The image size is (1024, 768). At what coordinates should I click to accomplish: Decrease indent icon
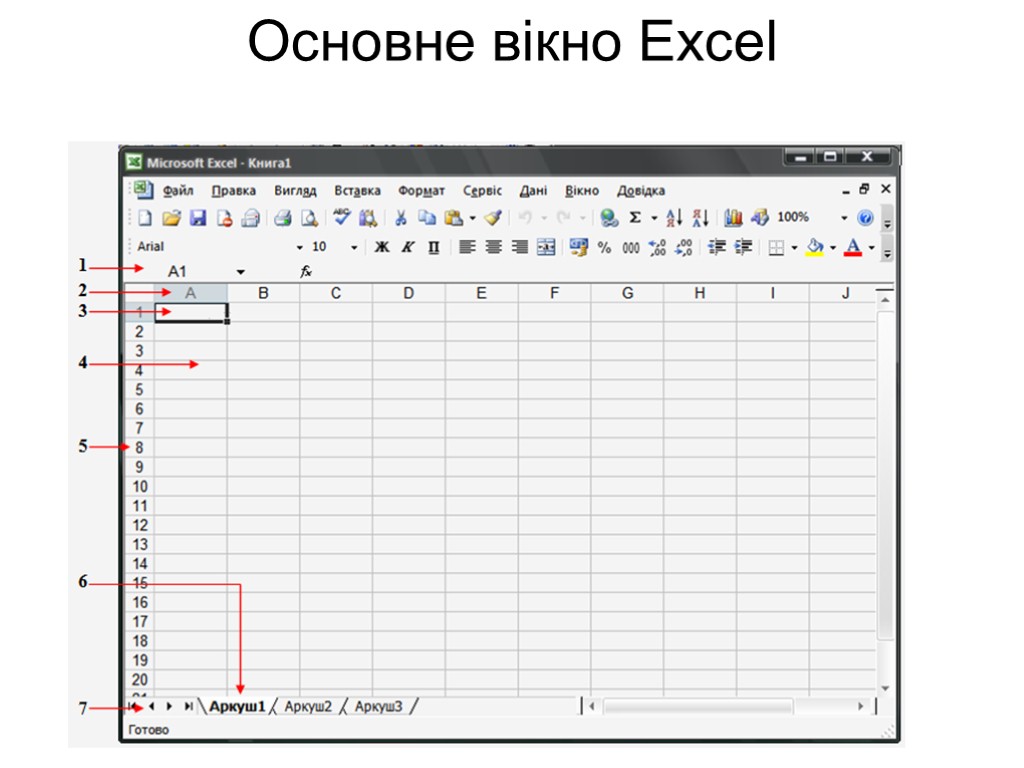tap(717, 247)
